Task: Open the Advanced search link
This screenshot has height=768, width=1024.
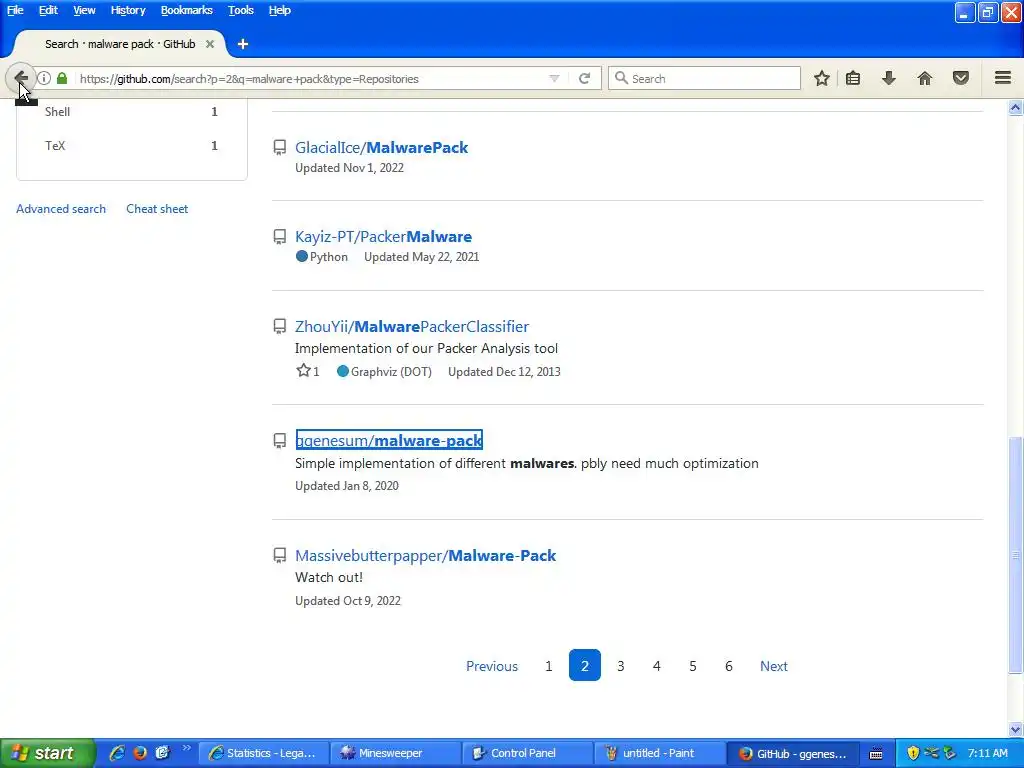Action: coord(61,209)
